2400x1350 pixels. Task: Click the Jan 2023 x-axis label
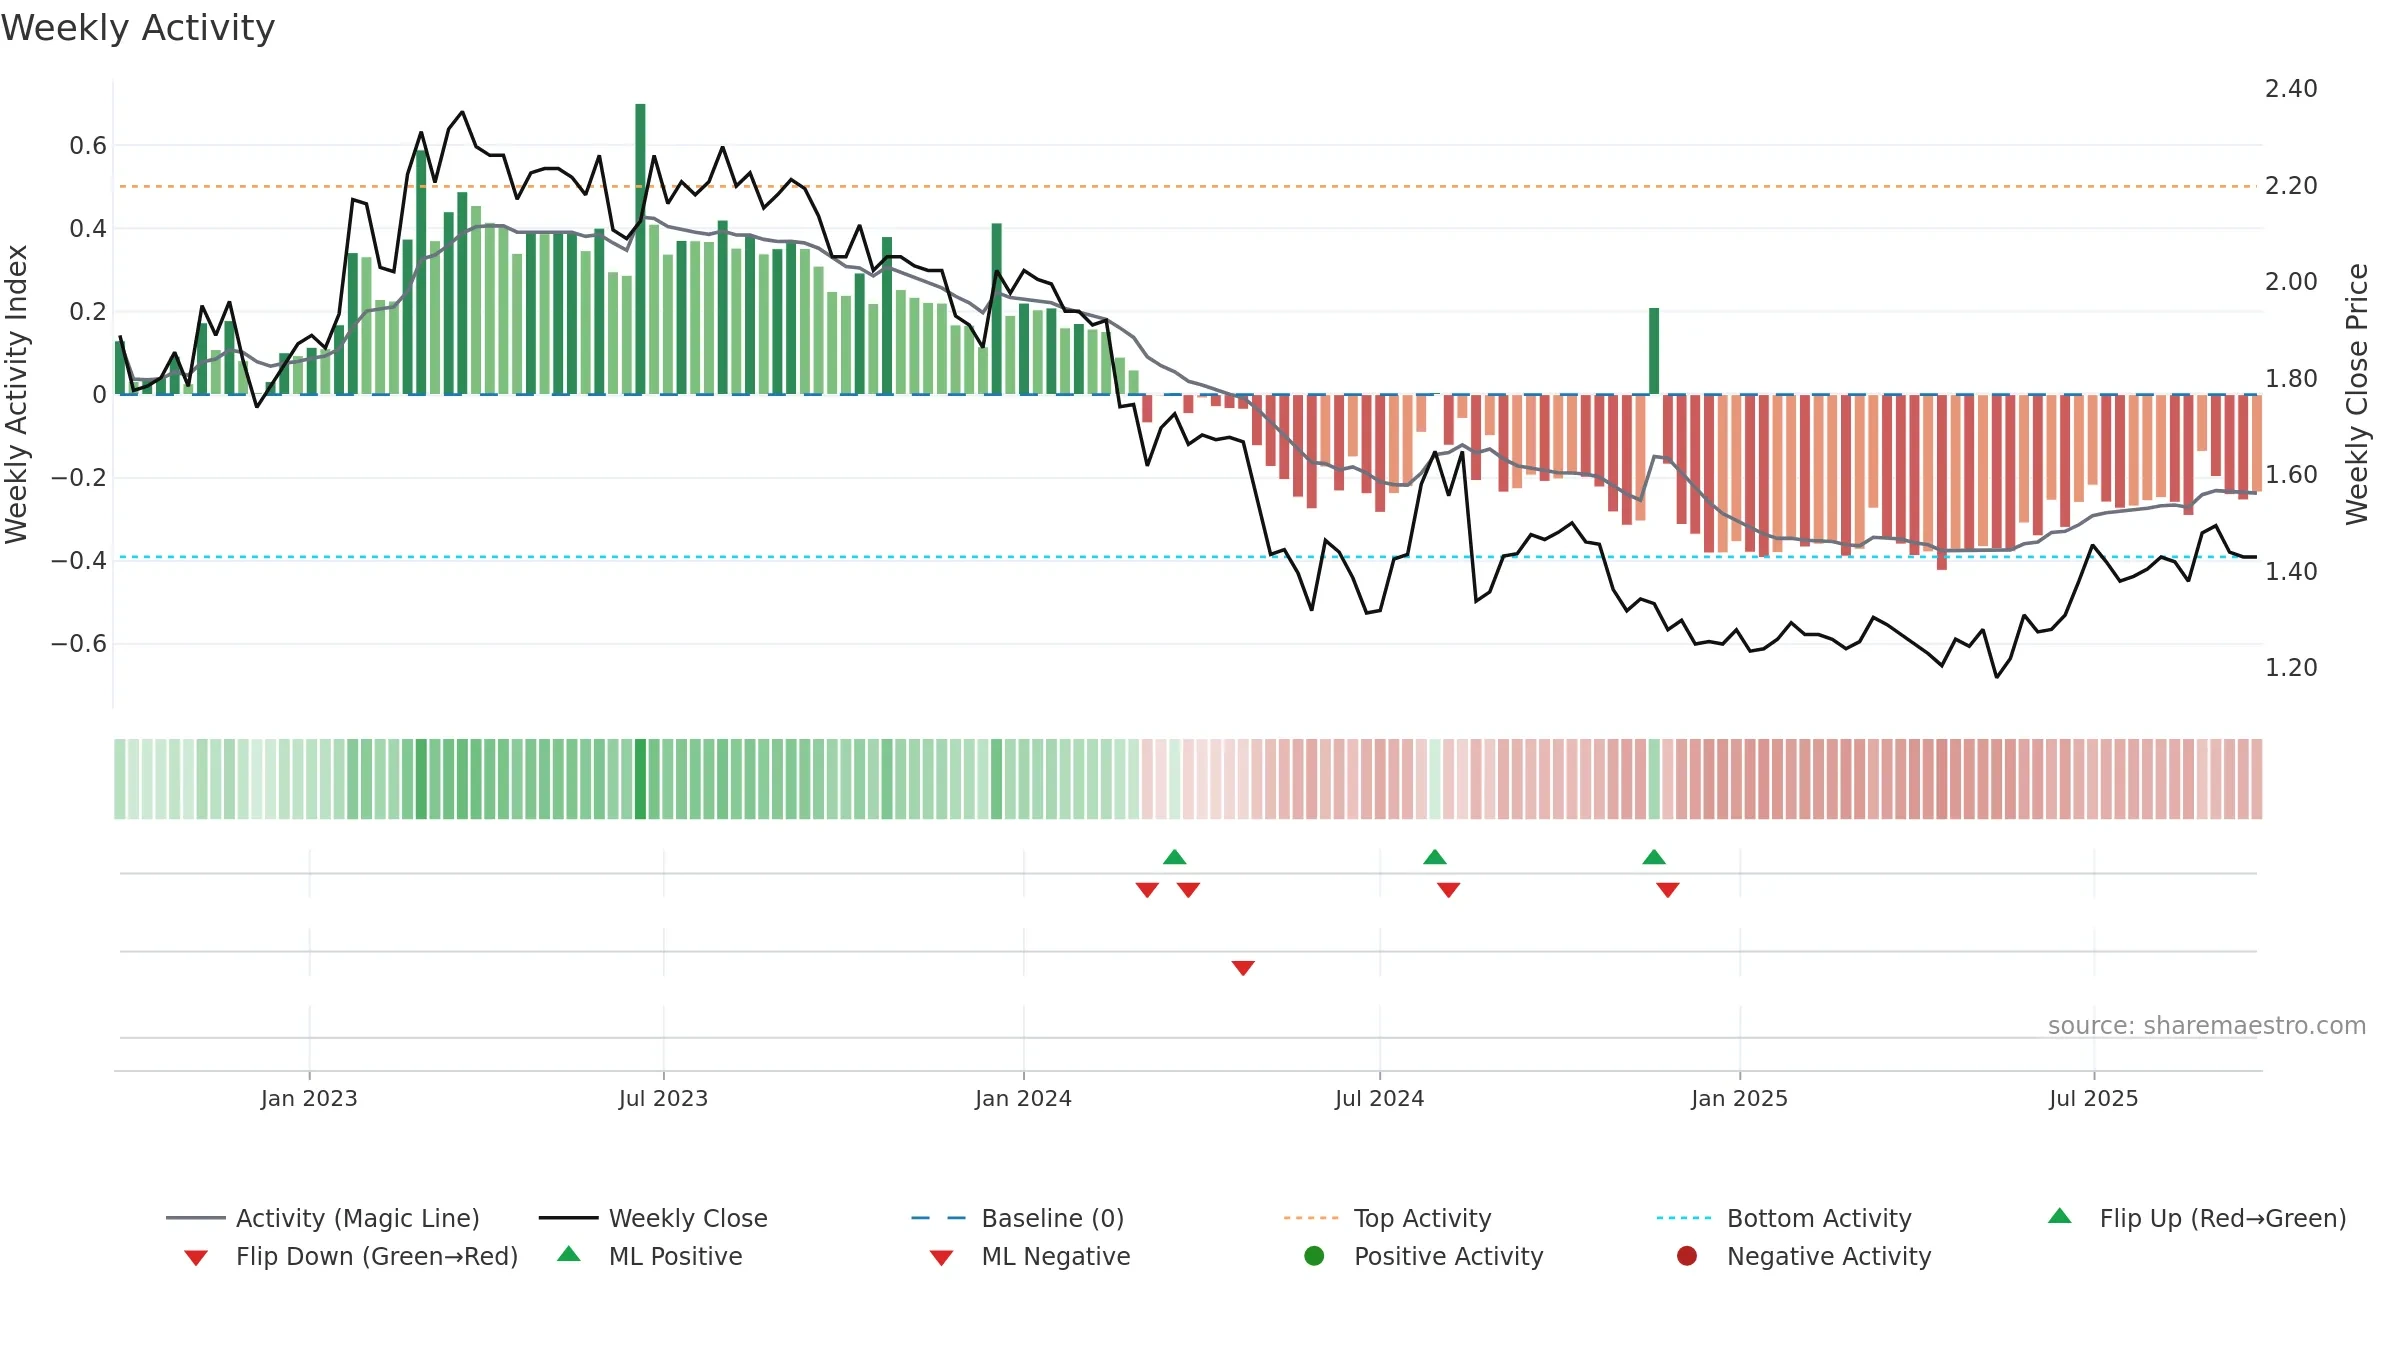[309, 1098]
